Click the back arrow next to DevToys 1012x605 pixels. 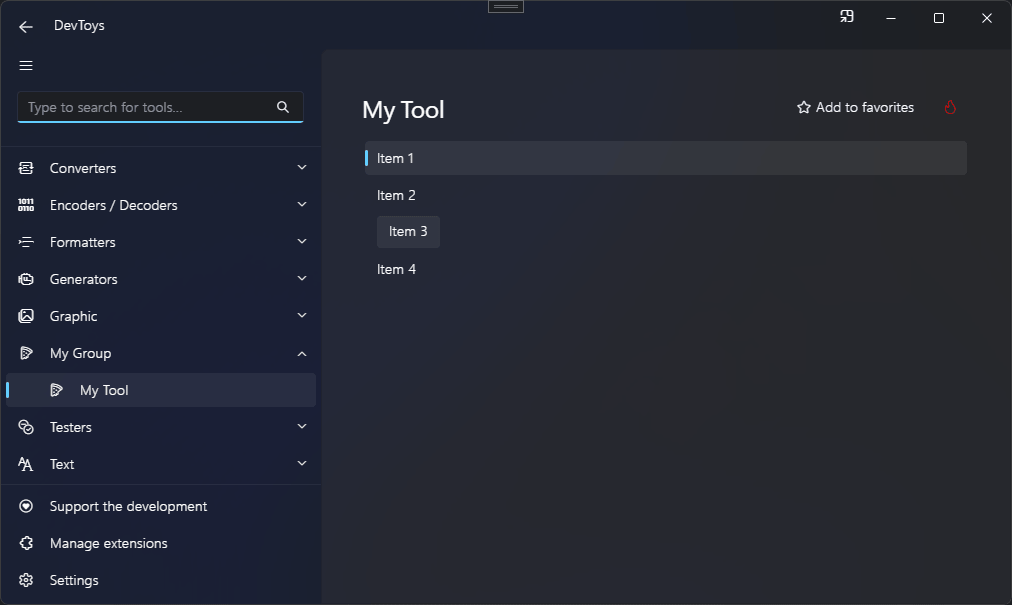pyautogui.click(x=26, y=26)
